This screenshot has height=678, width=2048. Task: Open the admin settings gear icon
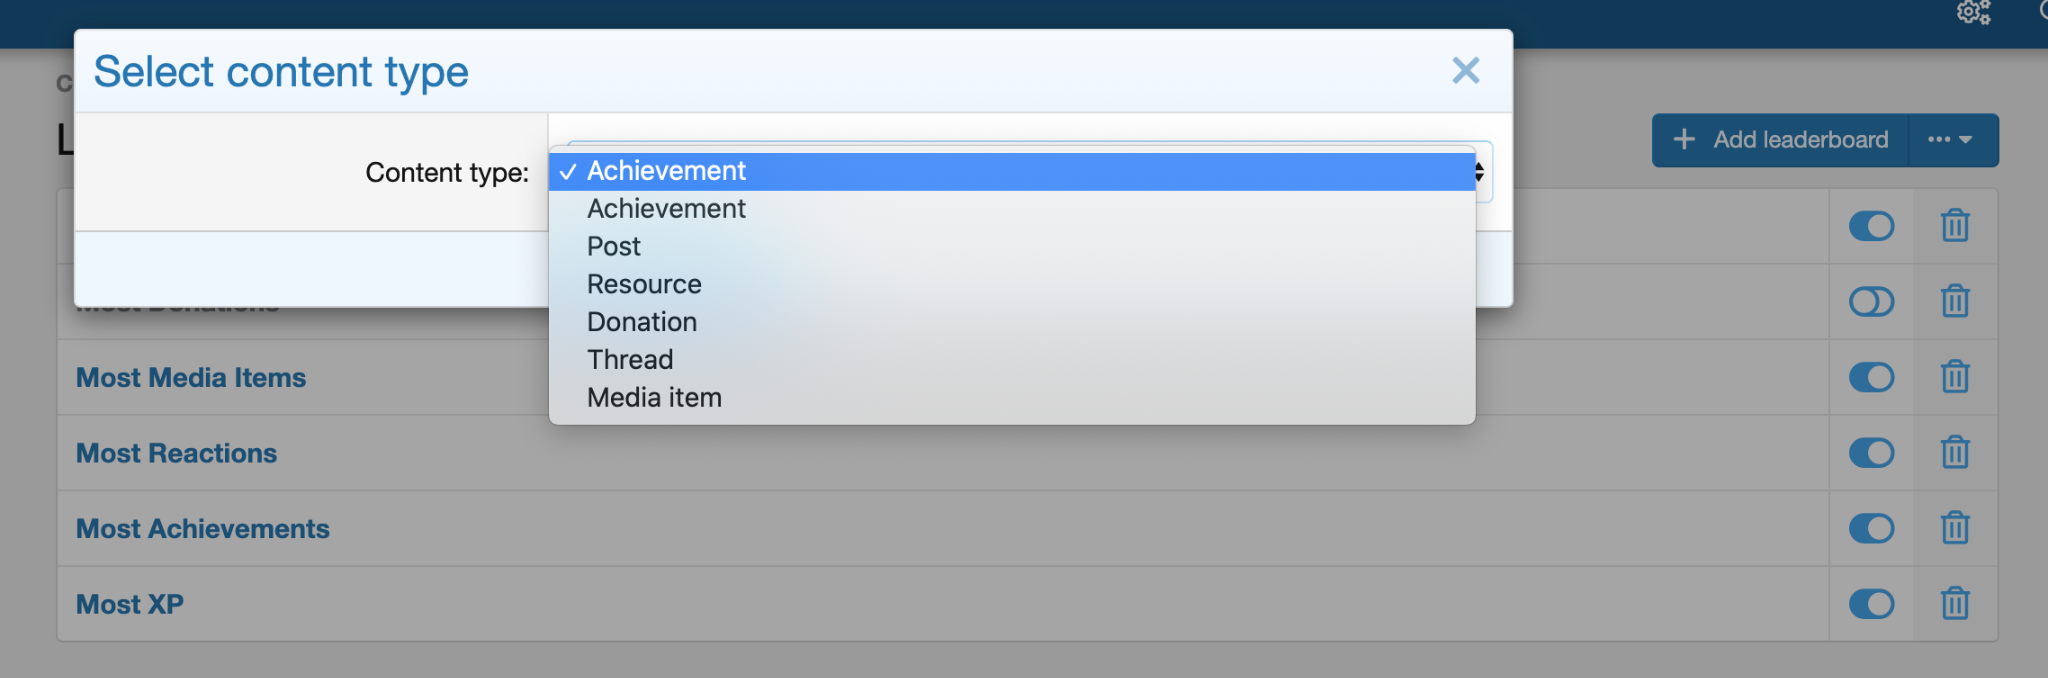tap(1973, 12)
